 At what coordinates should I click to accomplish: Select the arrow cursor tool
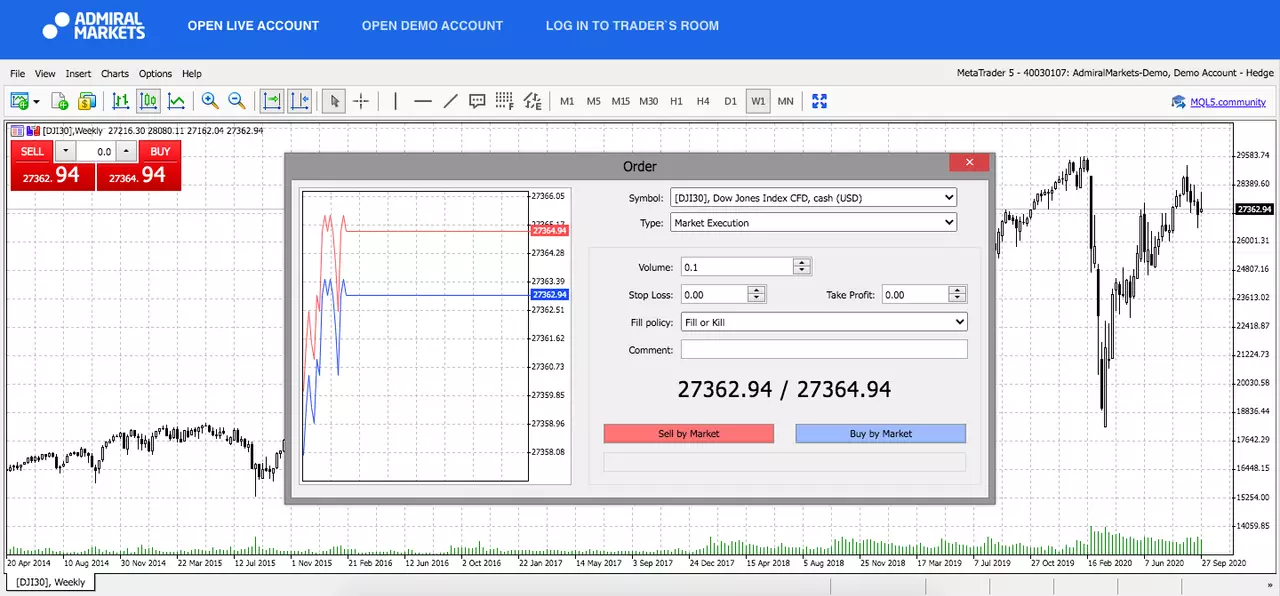click(335, 101)
